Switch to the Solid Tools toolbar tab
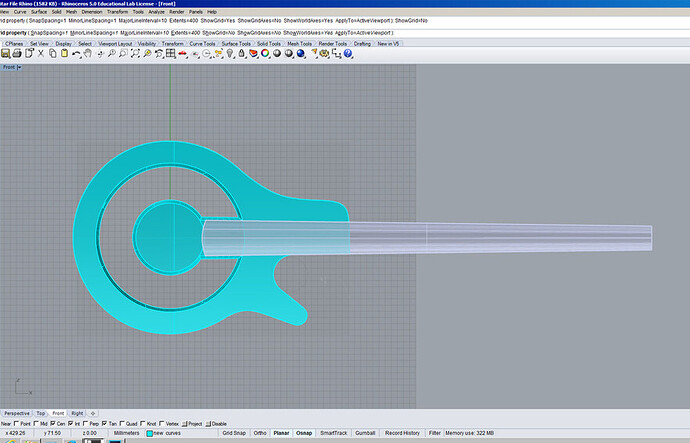The width and height of the screenshot is (690, 443). tap(268, 44)
